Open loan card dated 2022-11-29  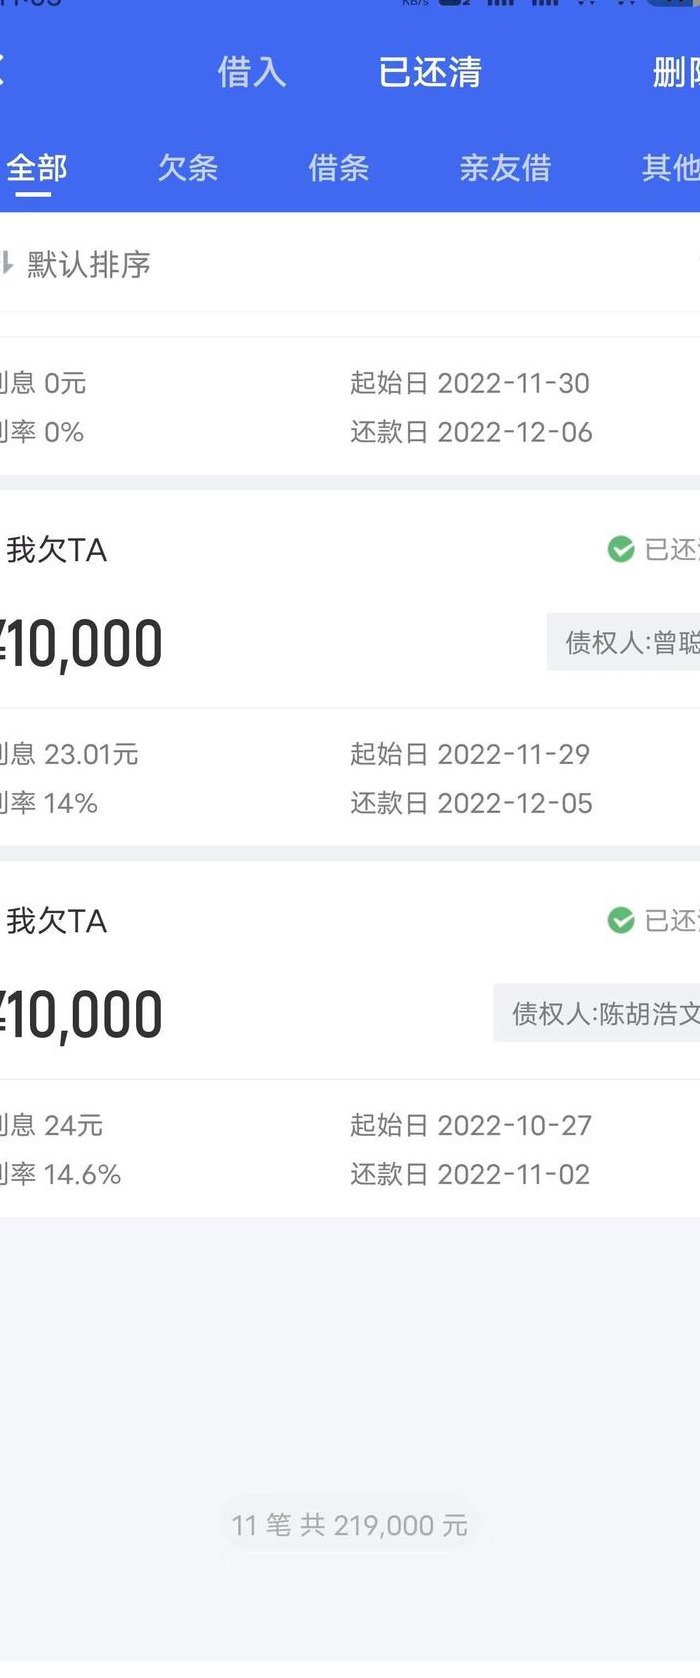pyautogui.click(x=350, y=668)
